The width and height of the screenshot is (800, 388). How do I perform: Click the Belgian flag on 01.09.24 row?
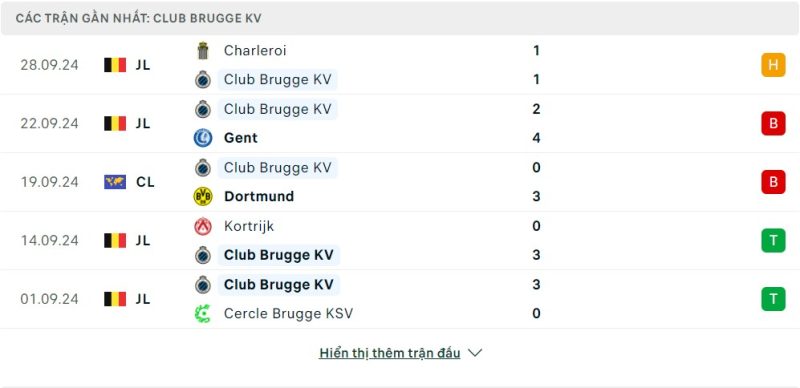(x=115, y=299)
